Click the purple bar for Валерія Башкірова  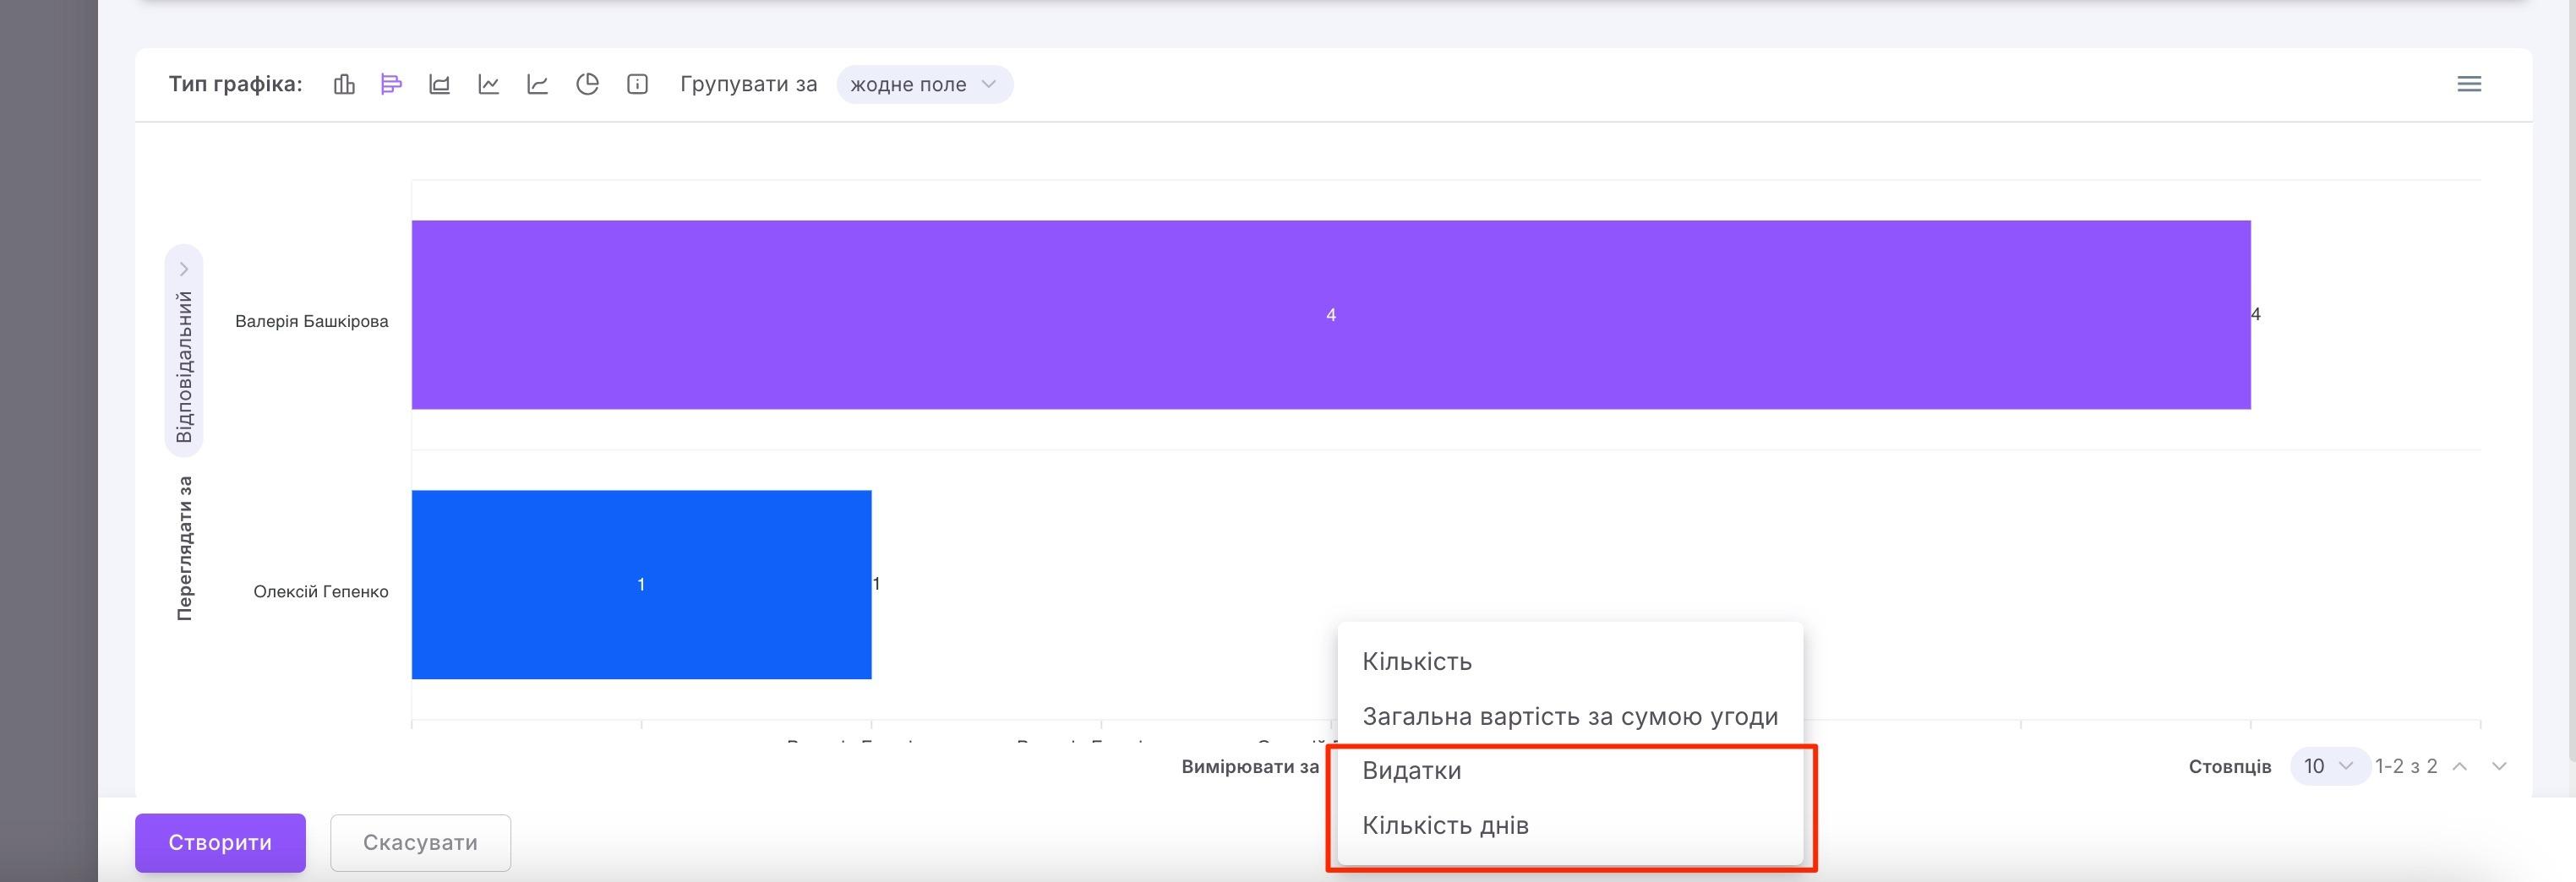coord(1330,315)
